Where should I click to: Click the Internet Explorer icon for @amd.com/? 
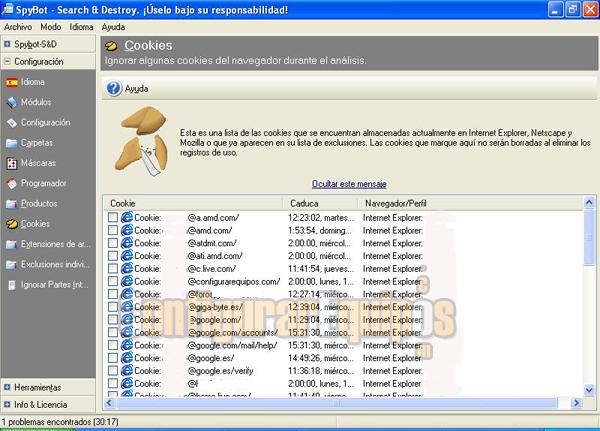point(127,230)
